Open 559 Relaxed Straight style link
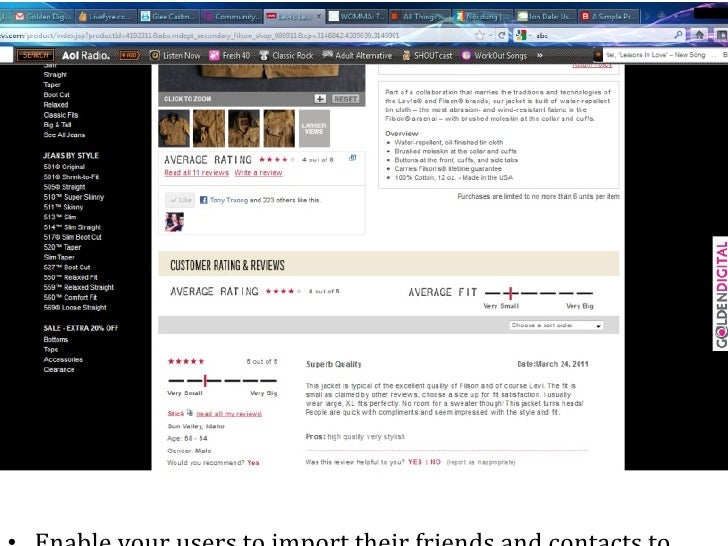The image size is (728, 546). [x=78, y=288]
